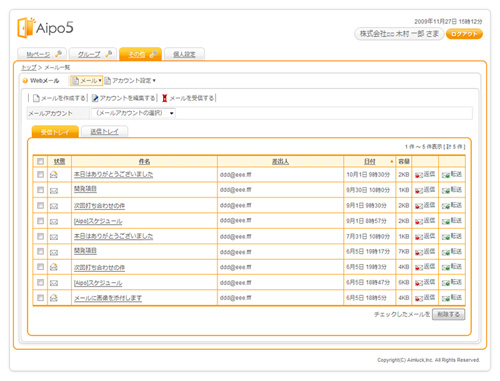Reply icon for the 9月1日 8時57分 mail

[419, 221]
